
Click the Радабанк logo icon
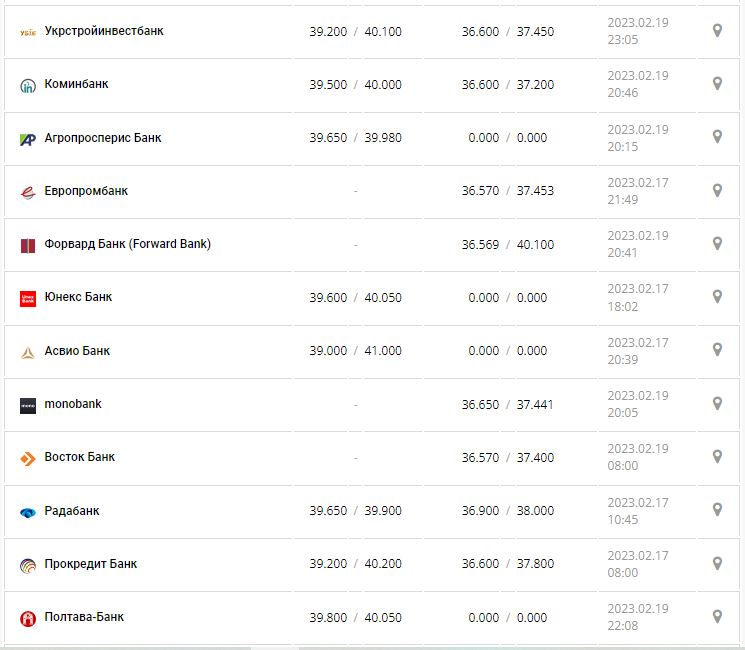28,512
